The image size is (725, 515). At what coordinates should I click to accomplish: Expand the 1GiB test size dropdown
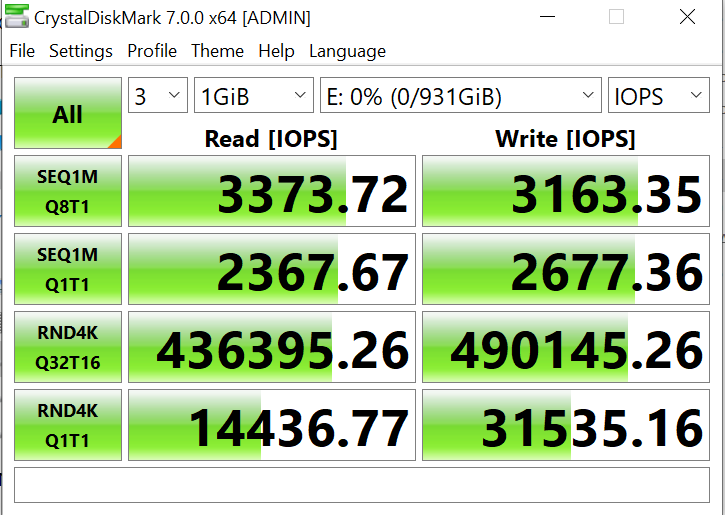pyautogui.click(x=254, y=97)
